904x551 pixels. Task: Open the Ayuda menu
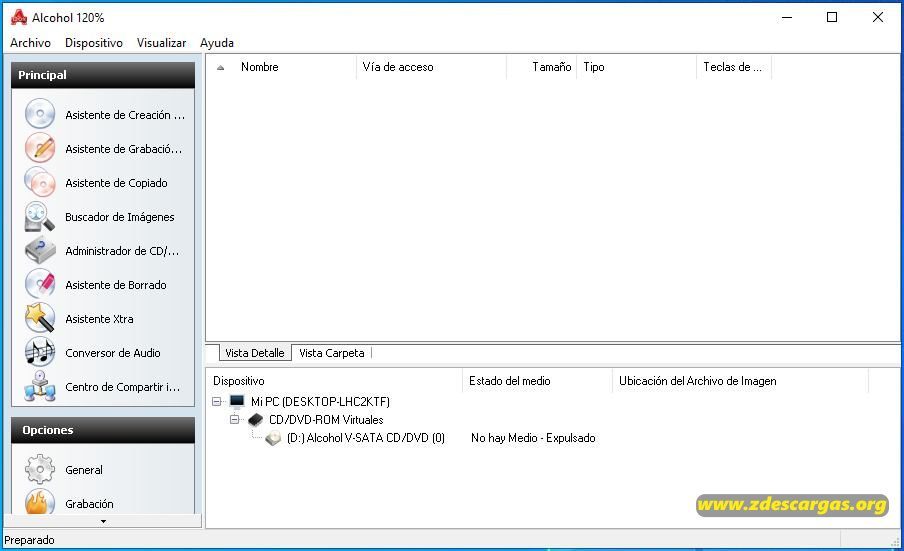coord(217,43)
